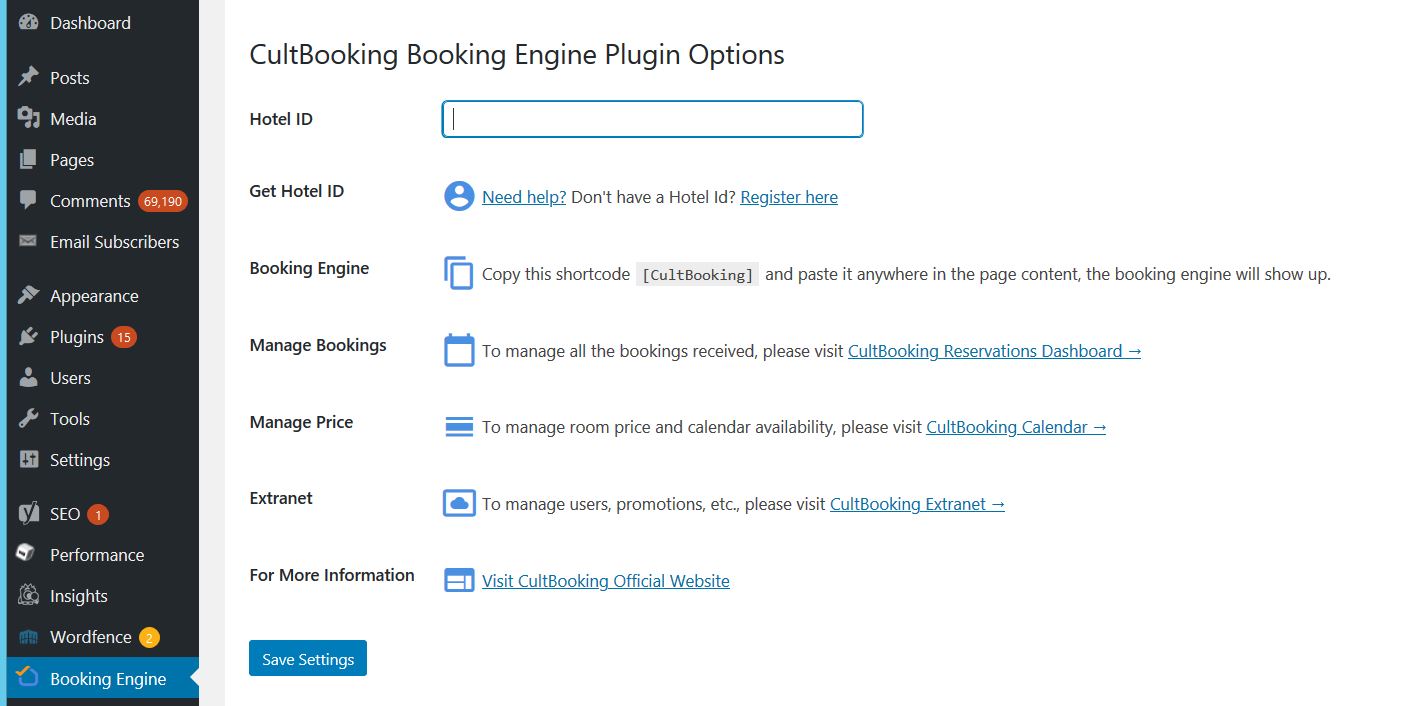Click the Manage Bookings calendar icon
Screen dimensions: 1405x706
pyautogui.click(x=458, y=350)
